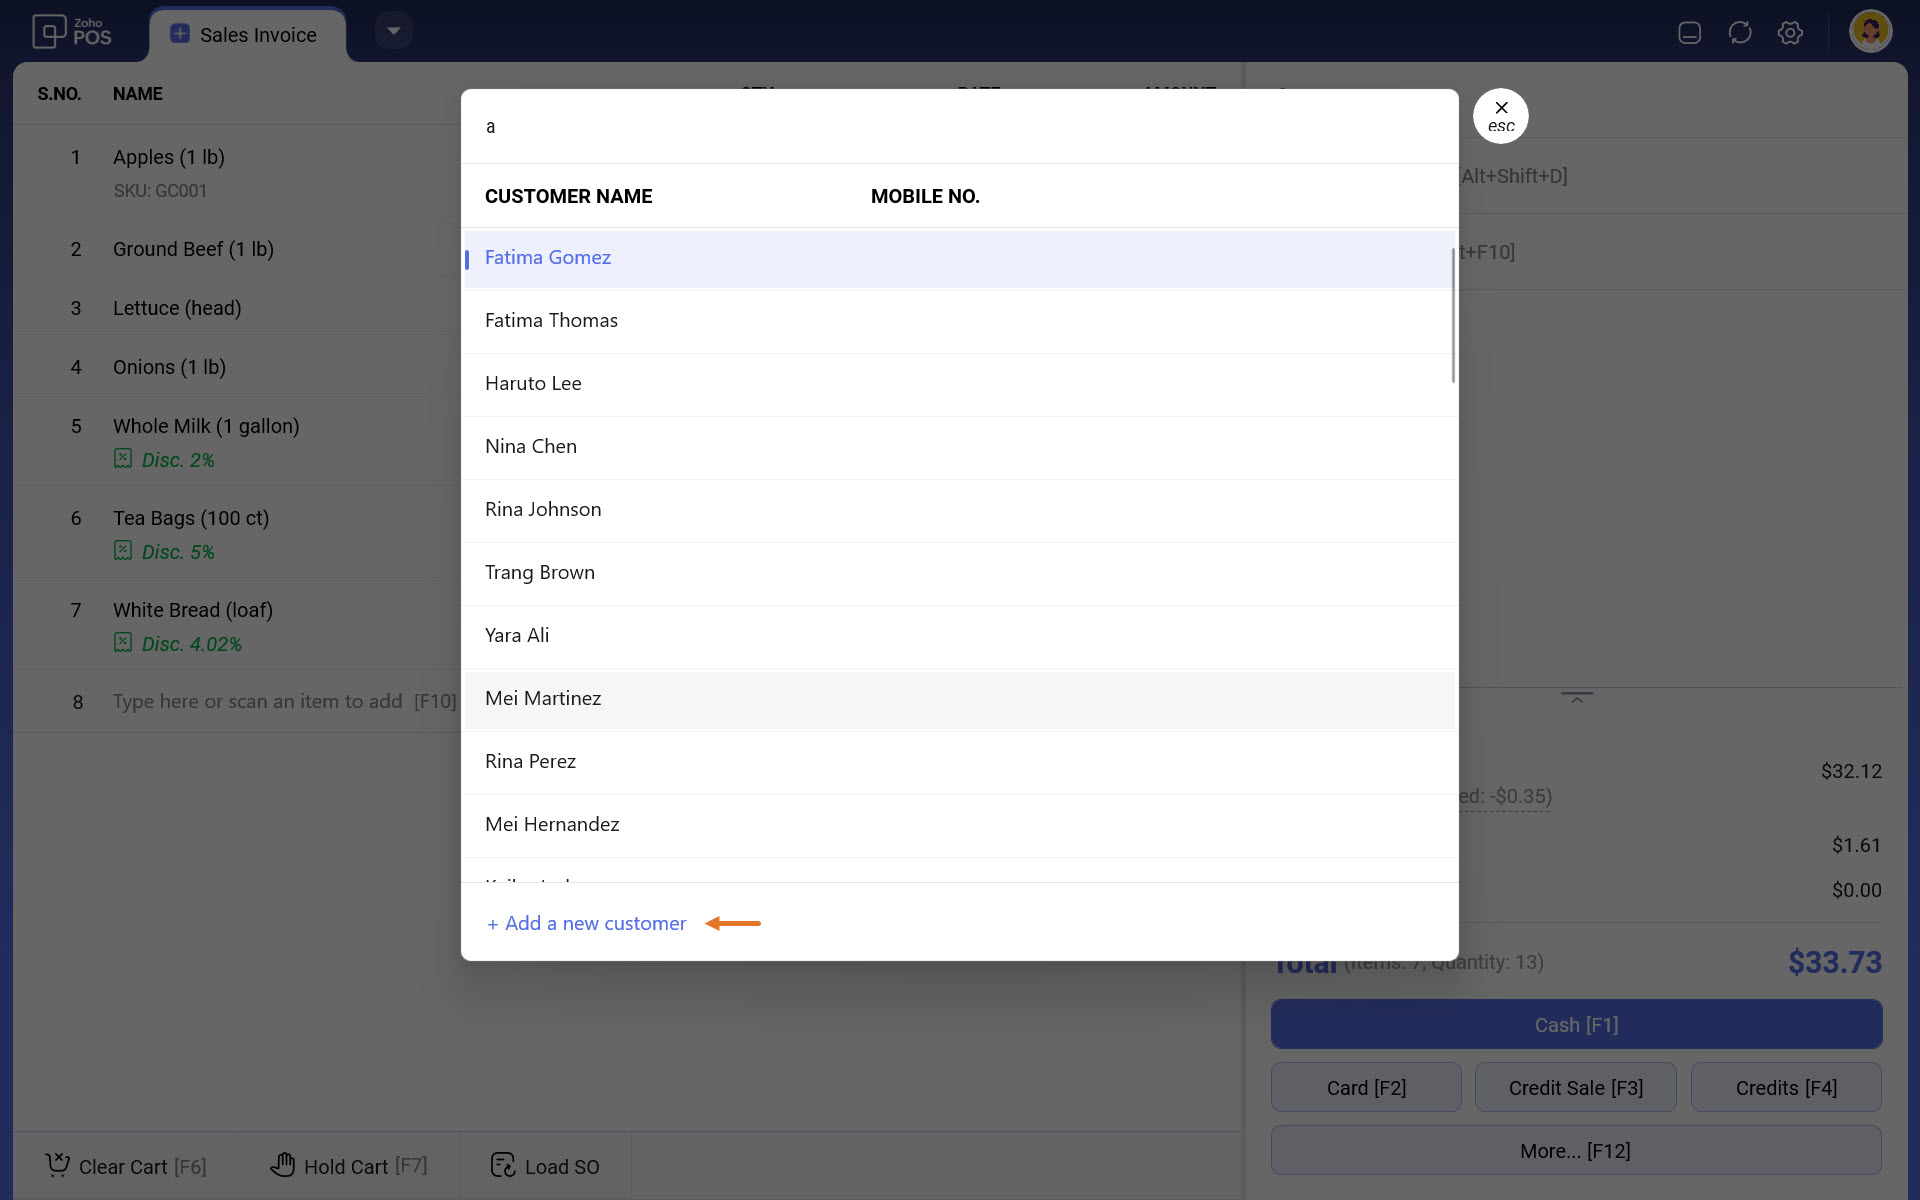Open dropdown arrow beside Sales Invoice tab
The height and width of the screenshot is (1200, 1920).
394,31
